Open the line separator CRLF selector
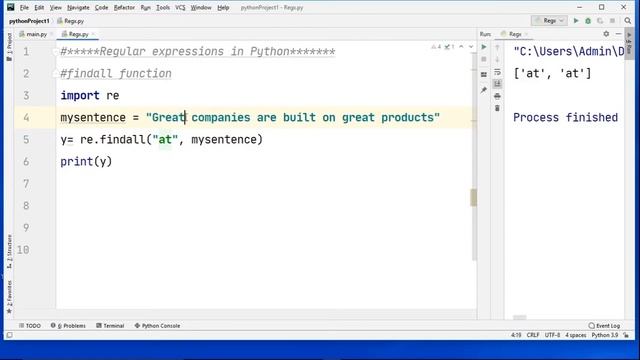Screen dimensions: 640x360 [x=533, y=335]
